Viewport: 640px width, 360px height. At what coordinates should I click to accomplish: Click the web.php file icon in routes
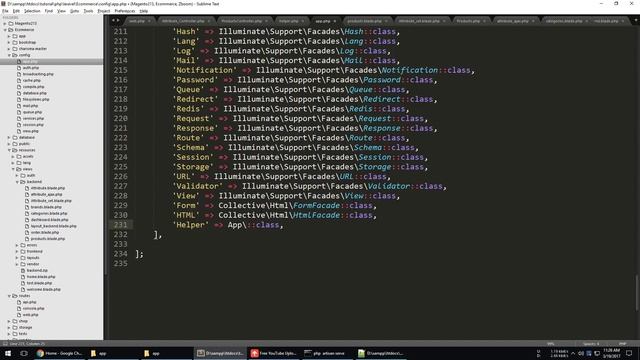[19, 315]
